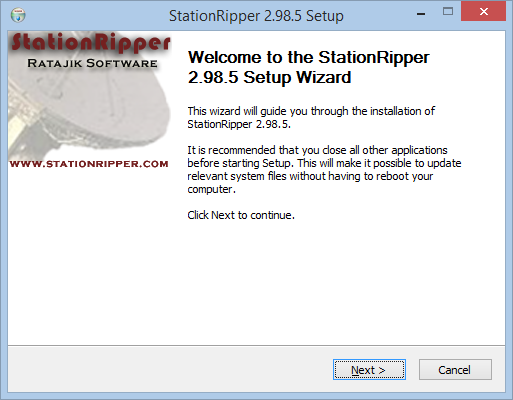
Task: Click Next to continue the setup
Action: click(369, 369)
